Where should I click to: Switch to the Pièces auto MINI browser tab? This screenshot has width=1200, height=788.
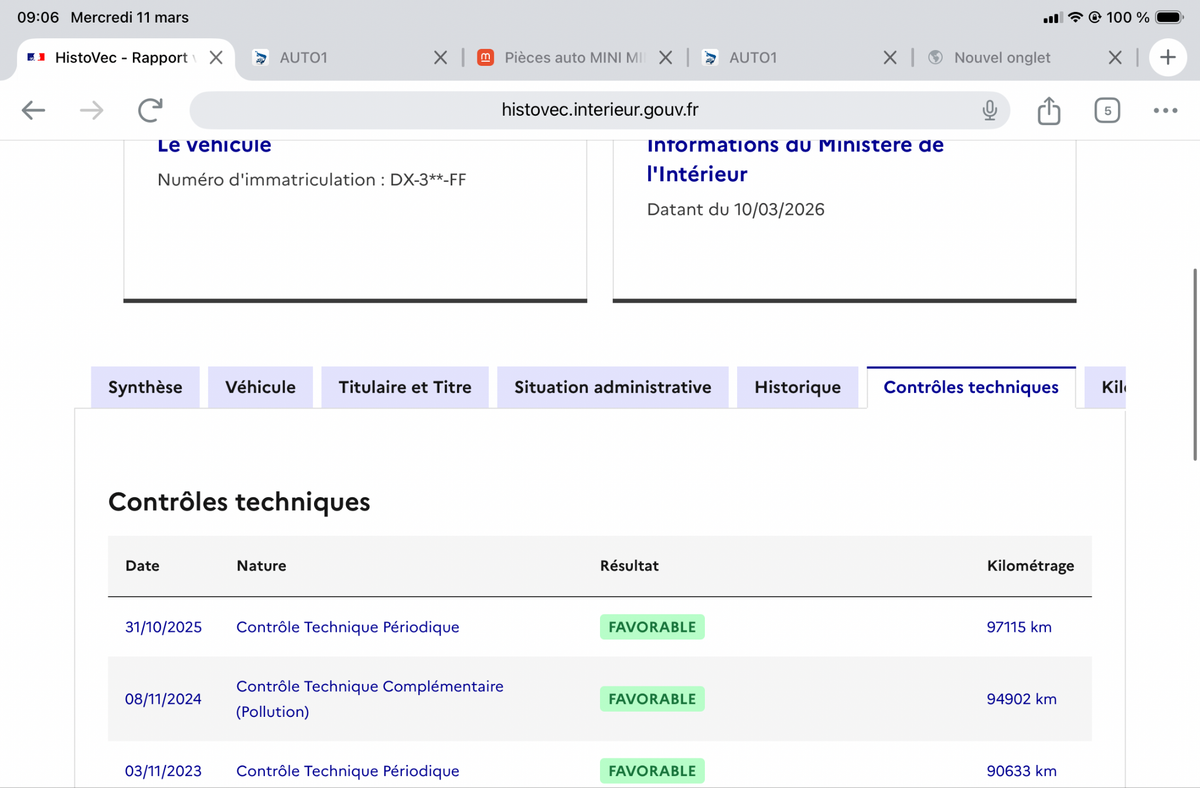click(574, 57)
